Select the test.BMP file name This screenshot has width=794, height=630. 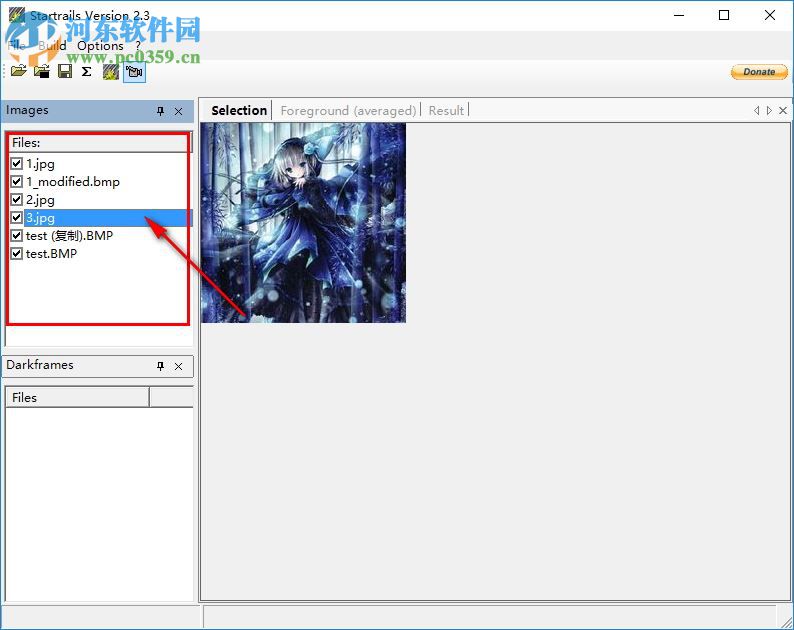(51, 253)
